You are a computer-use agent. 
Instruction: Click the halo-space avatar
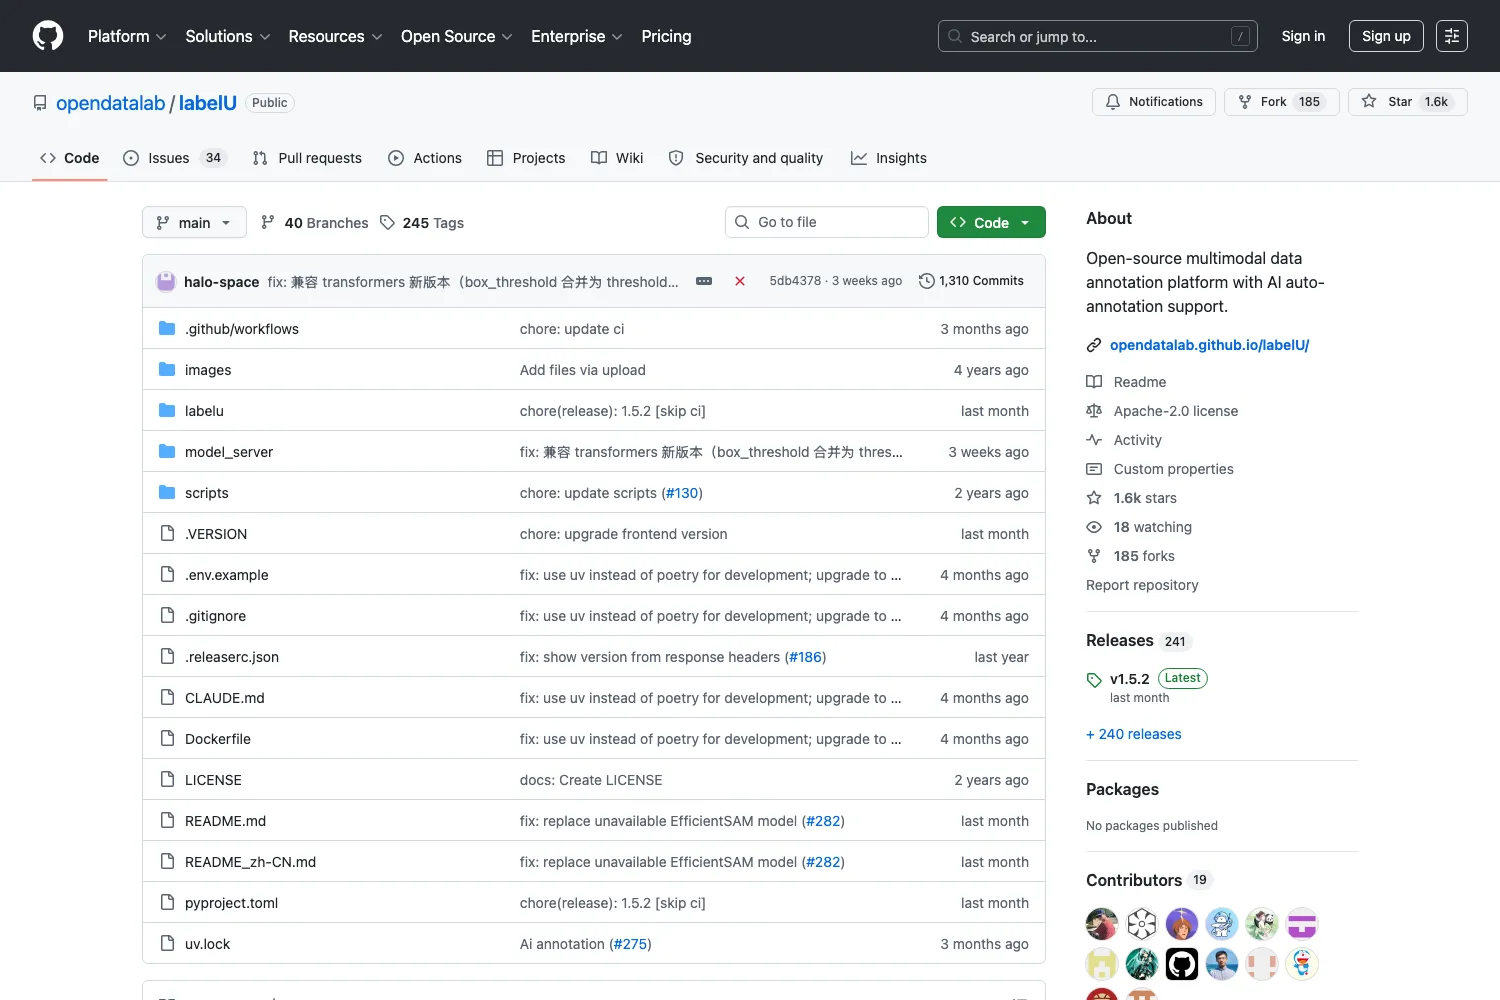click(166, 282)
